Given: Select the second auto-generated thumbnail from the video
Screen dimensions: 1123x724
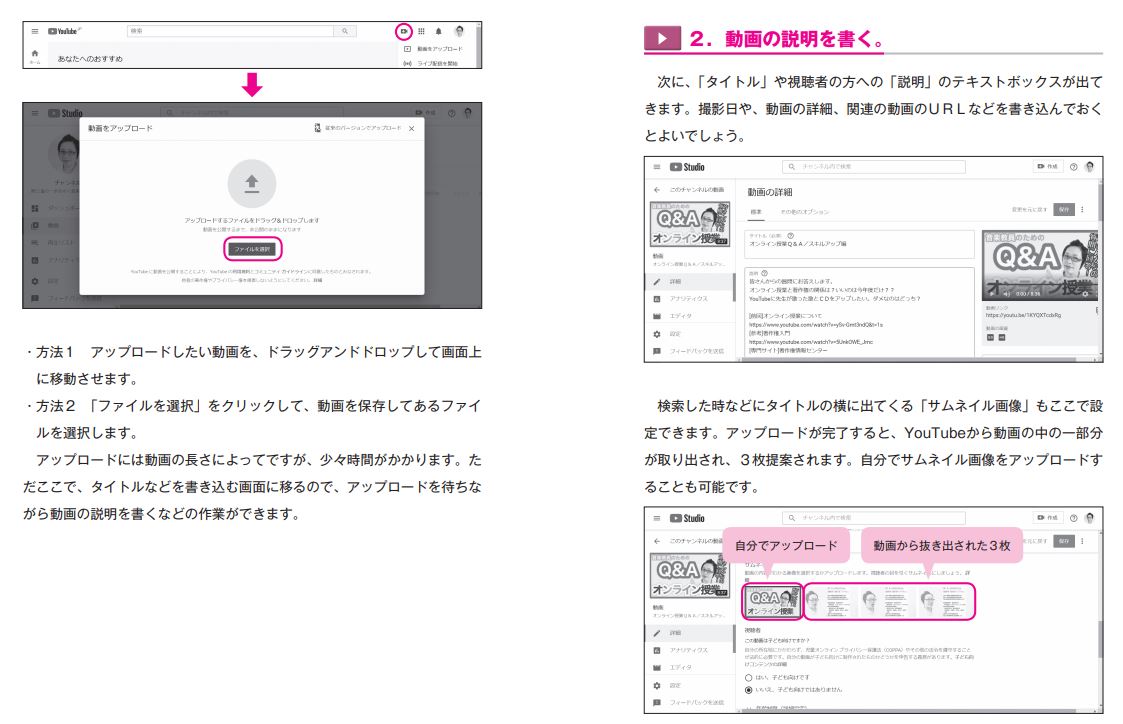Looking at the screenshot, I should tap(889, 602).
